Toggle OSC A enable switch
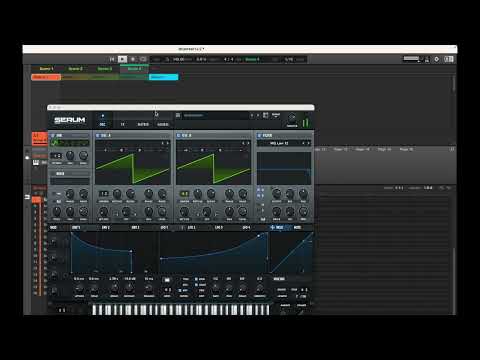Image resolution: width=480 pixels, height=360 pixels. click(x=98, y=135)
